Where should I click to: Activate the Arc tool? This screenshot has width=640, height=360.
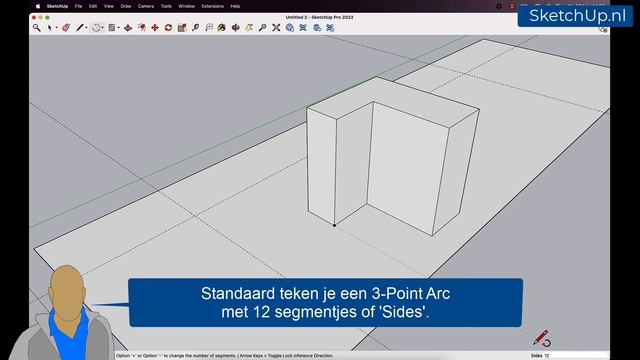click(96, 28)
